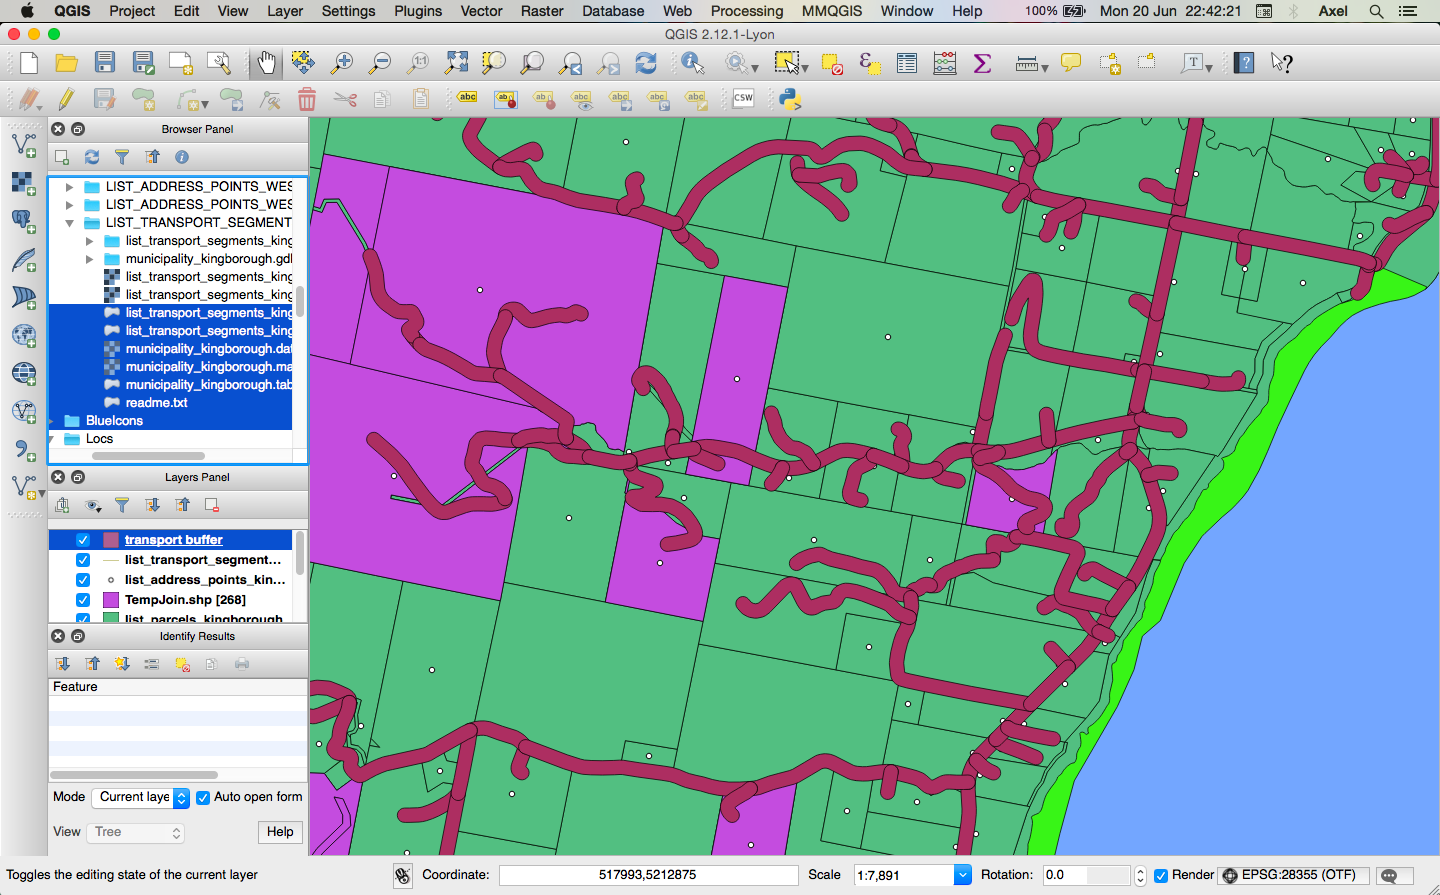Viewport: 1440px width, 895px height.
Task: Toggle editing with the yellow pencil icon
Action: point(66,99)
